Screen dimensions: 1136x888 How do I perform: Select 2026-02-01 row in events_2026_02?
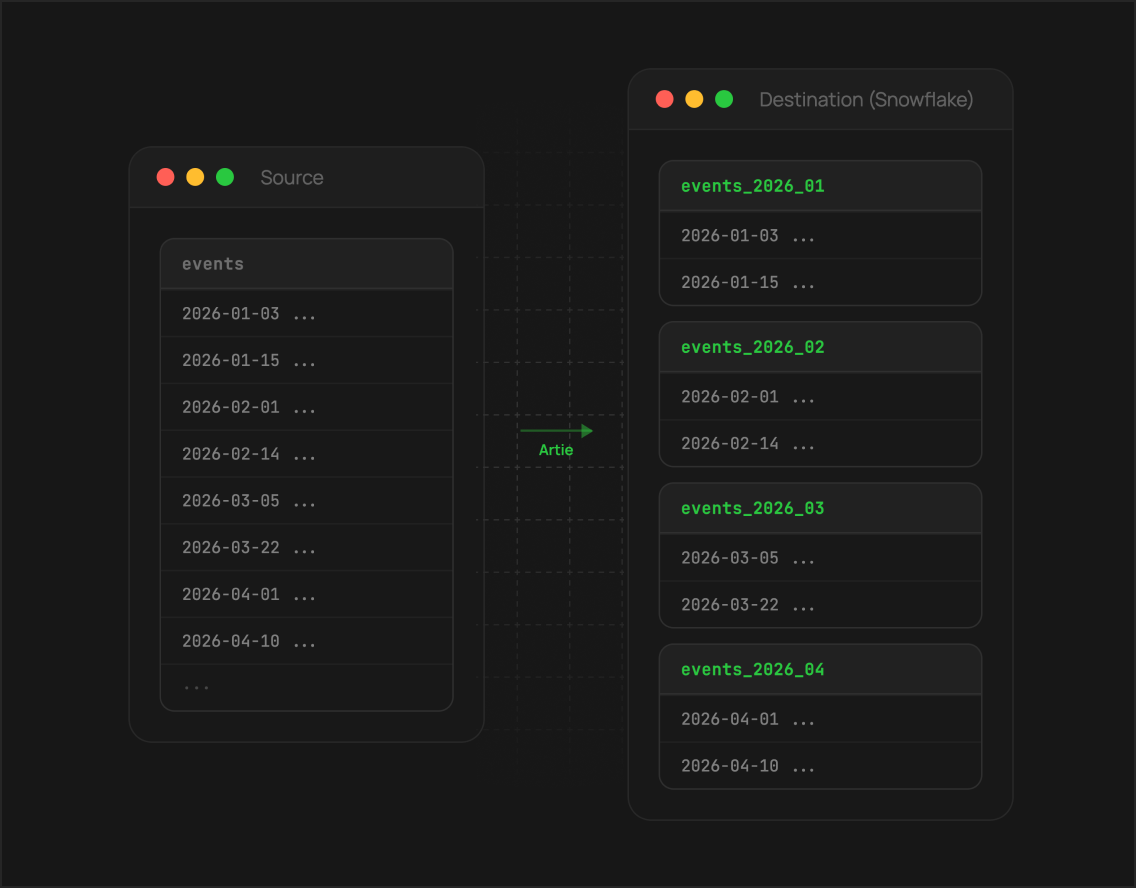pos(820,397)
